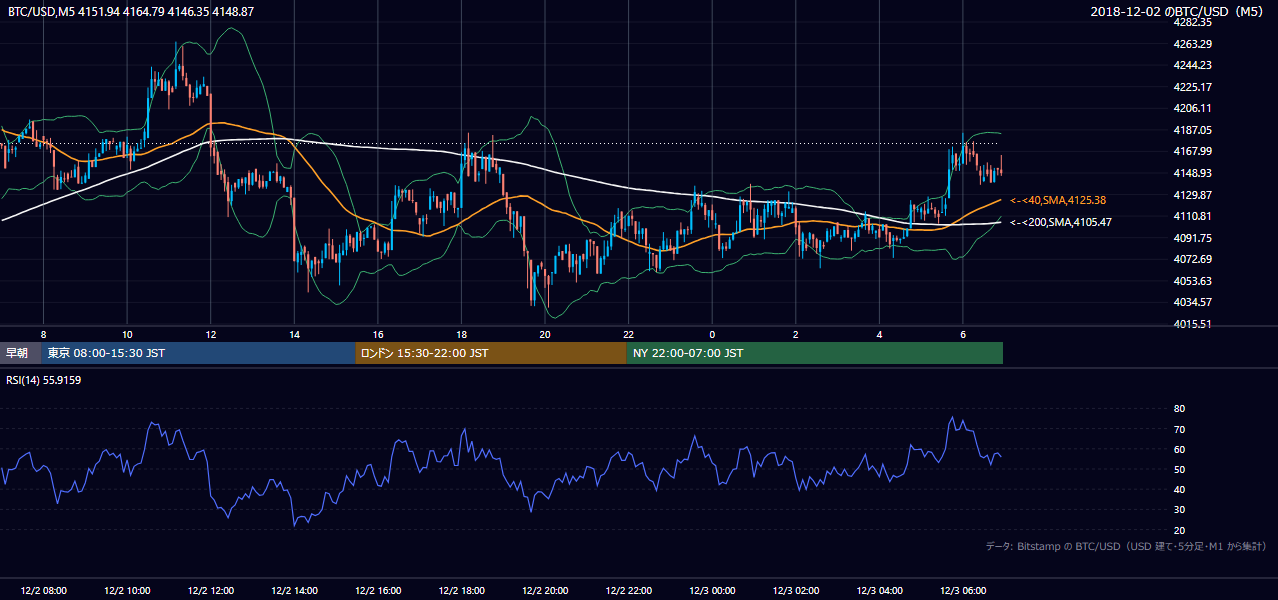This screenshot has width=1278, height=600.
Task: Click the Bitstamp data source note
Action: point(1126,546)
